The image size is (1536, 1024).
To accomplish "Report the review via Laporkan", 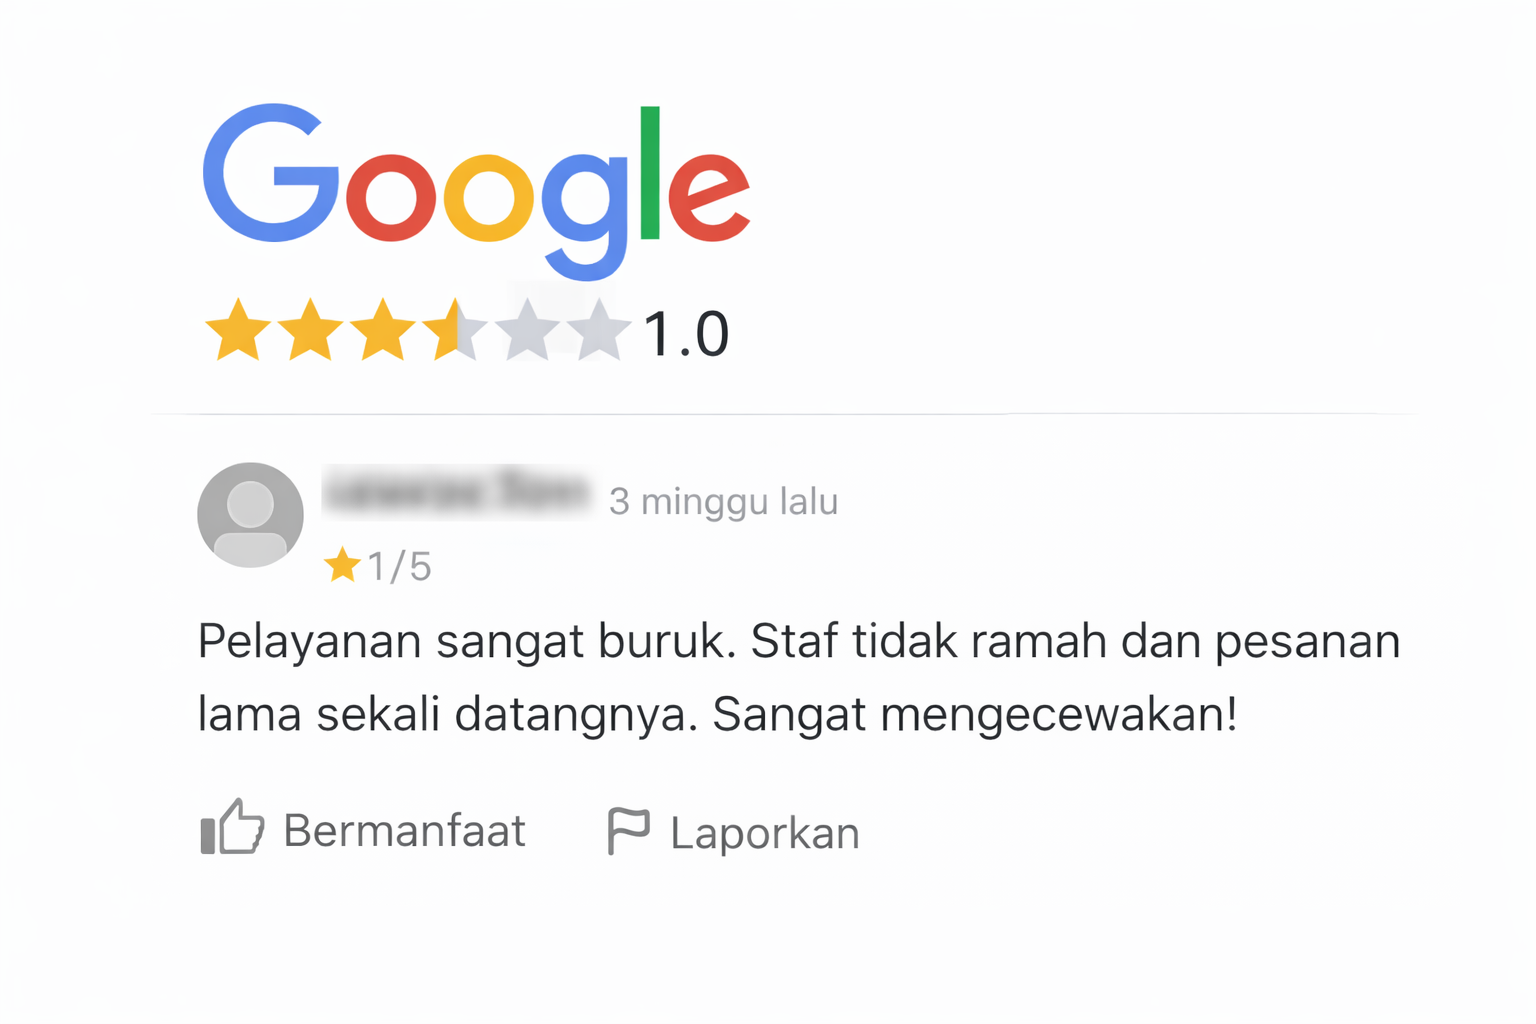I will pos(733,832).
